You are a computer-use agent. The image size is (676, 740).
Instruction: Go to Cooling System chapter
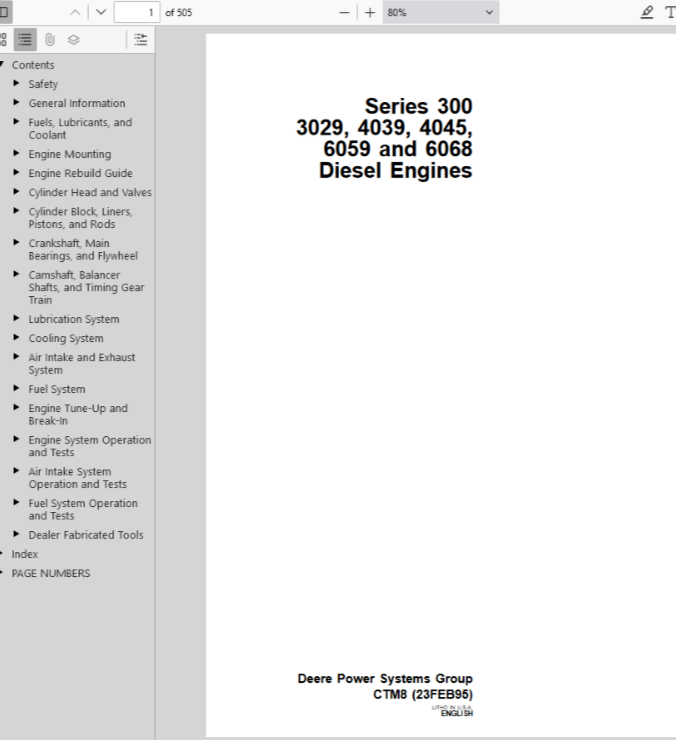[x=66, y=338]
